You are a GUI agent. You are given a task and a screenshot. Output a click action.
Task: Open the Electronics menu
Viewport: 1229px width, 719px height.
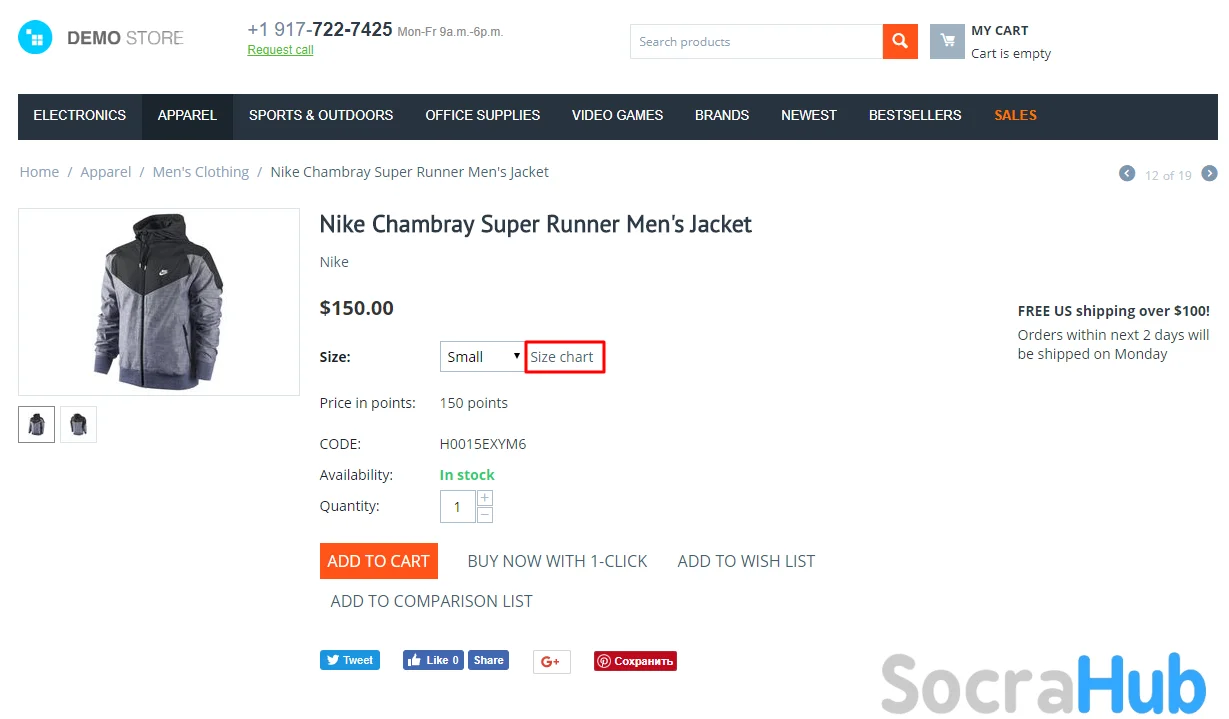[x=80, y=116]
